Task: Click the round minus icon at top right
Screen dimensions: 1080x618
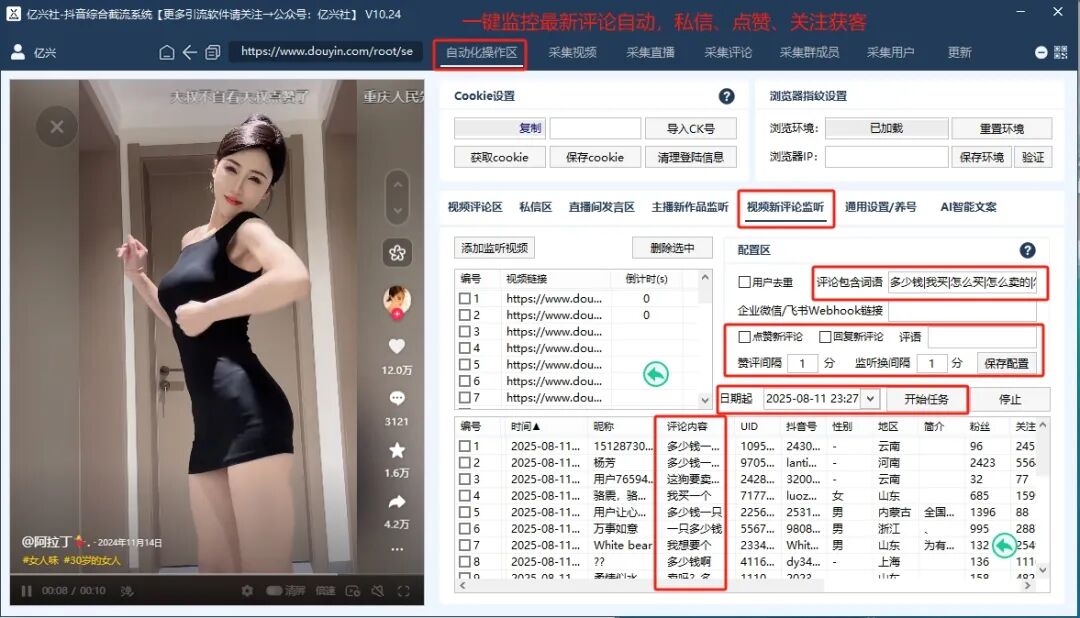Action: pyautogui.click(x=1041, y=52)
